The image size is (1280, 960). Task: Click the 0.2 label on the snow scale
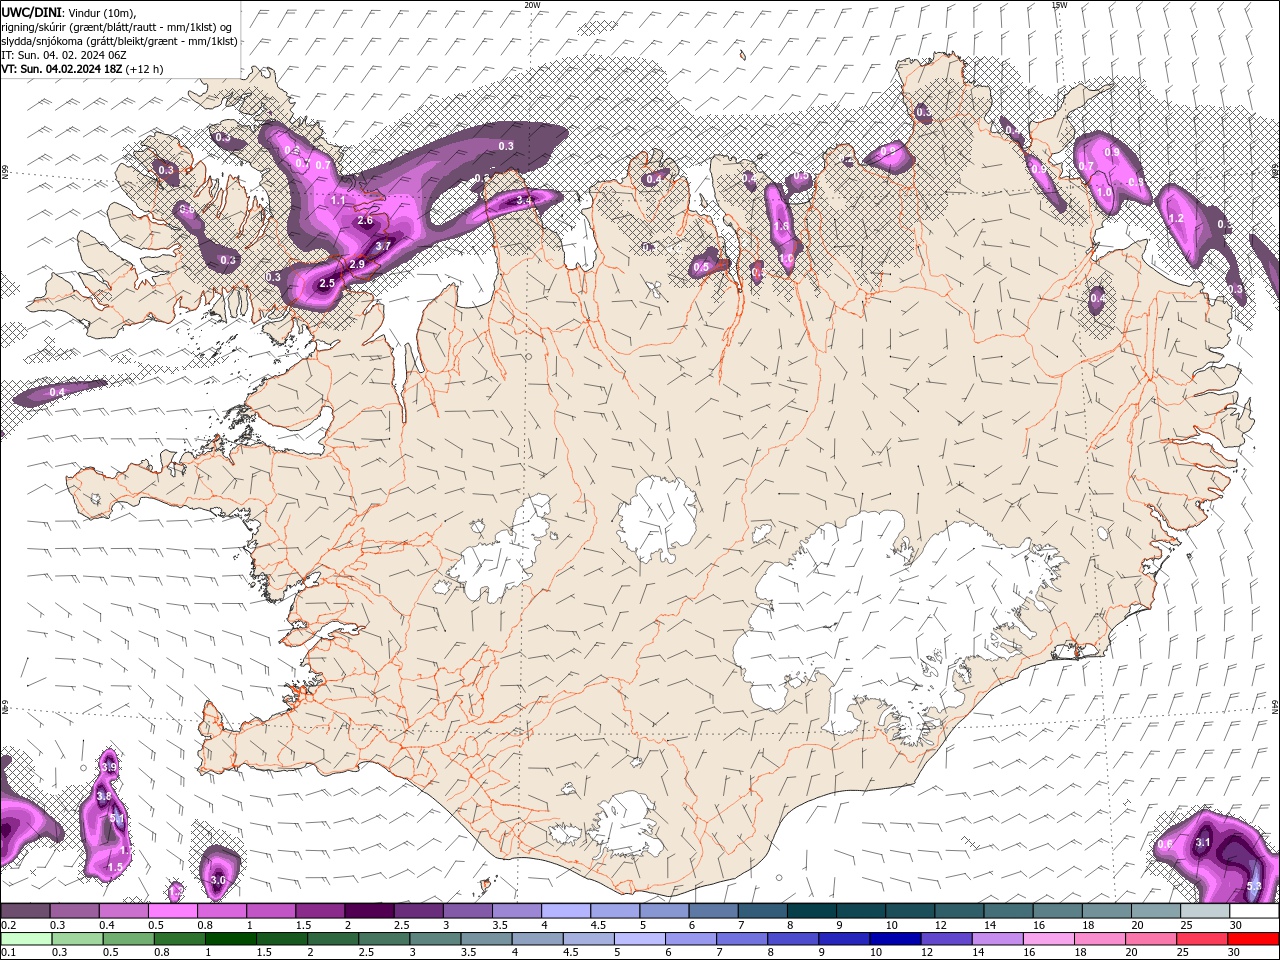pyautogui.click(x=8, y=925)
